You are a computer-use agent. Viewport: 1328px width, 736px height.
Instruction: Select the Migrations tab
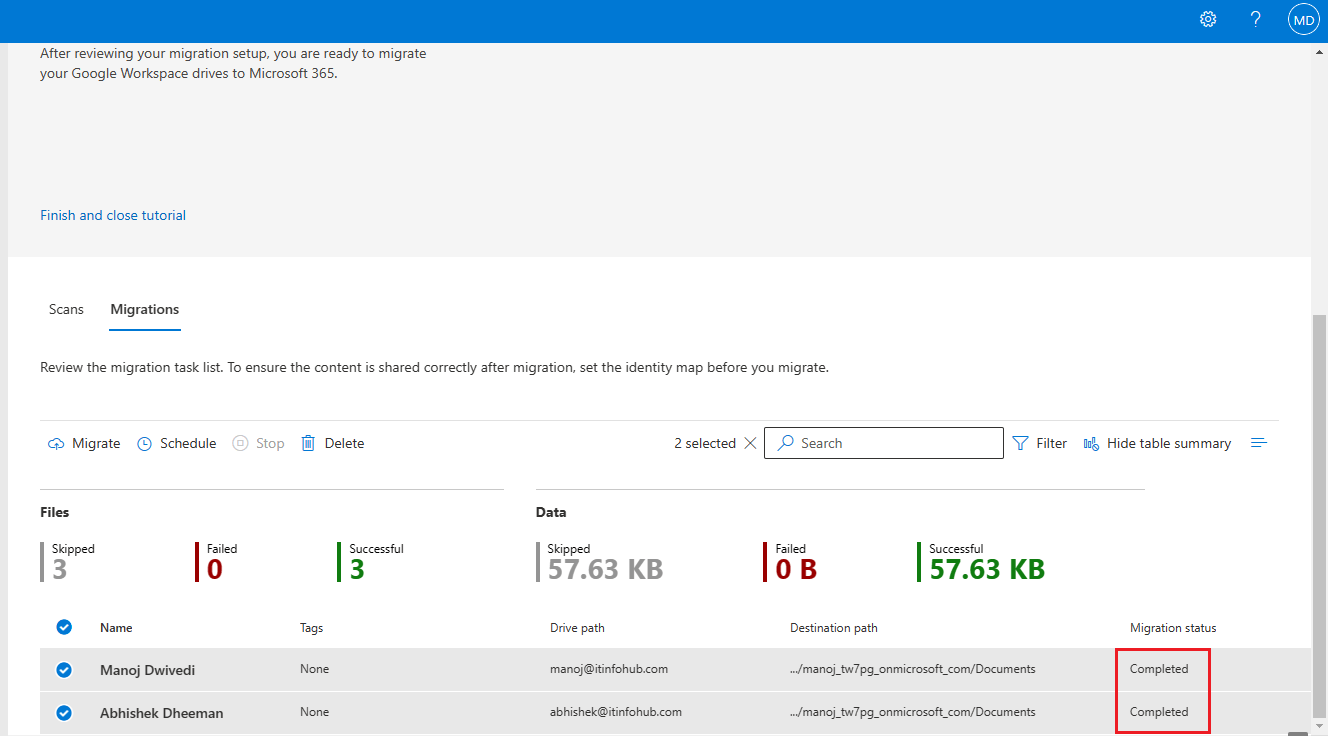[145, 309]
